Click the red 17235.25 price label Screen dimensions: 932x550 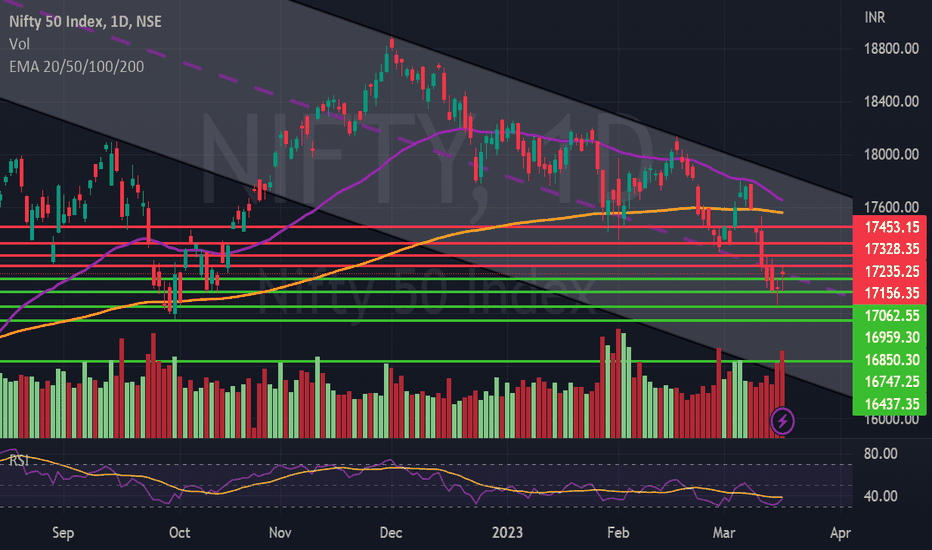point(892,271)
